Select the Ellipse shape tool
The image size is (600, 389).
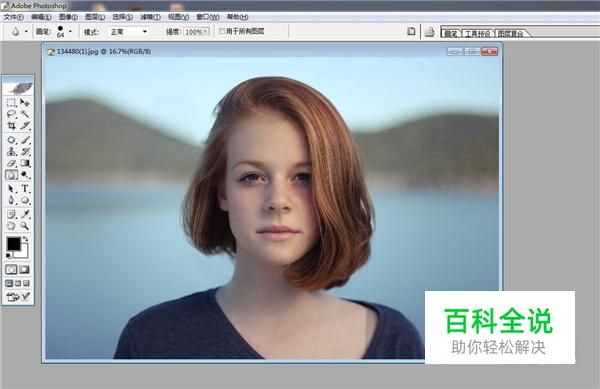click(x=25, y=200)
